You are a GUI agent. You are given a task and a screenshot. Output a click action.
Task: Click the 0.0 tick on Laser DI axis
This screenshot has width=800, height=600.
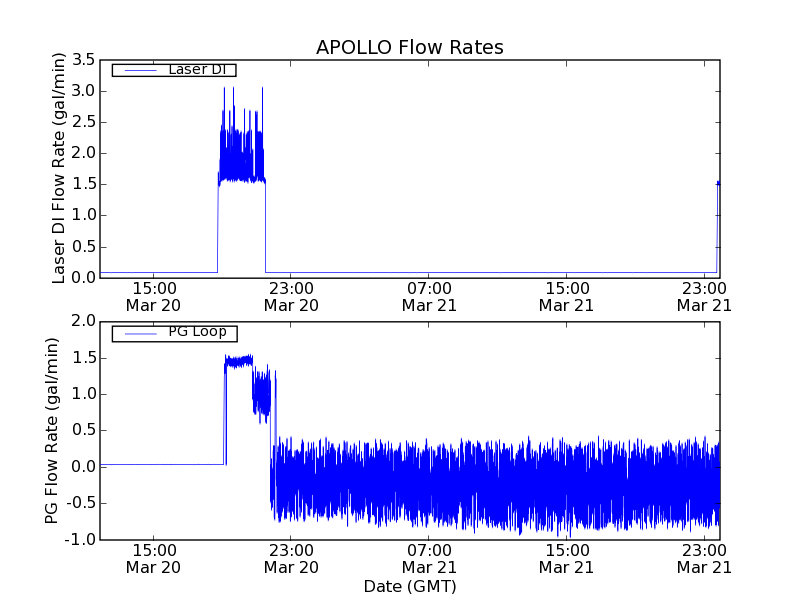click(x=84, y=278)
